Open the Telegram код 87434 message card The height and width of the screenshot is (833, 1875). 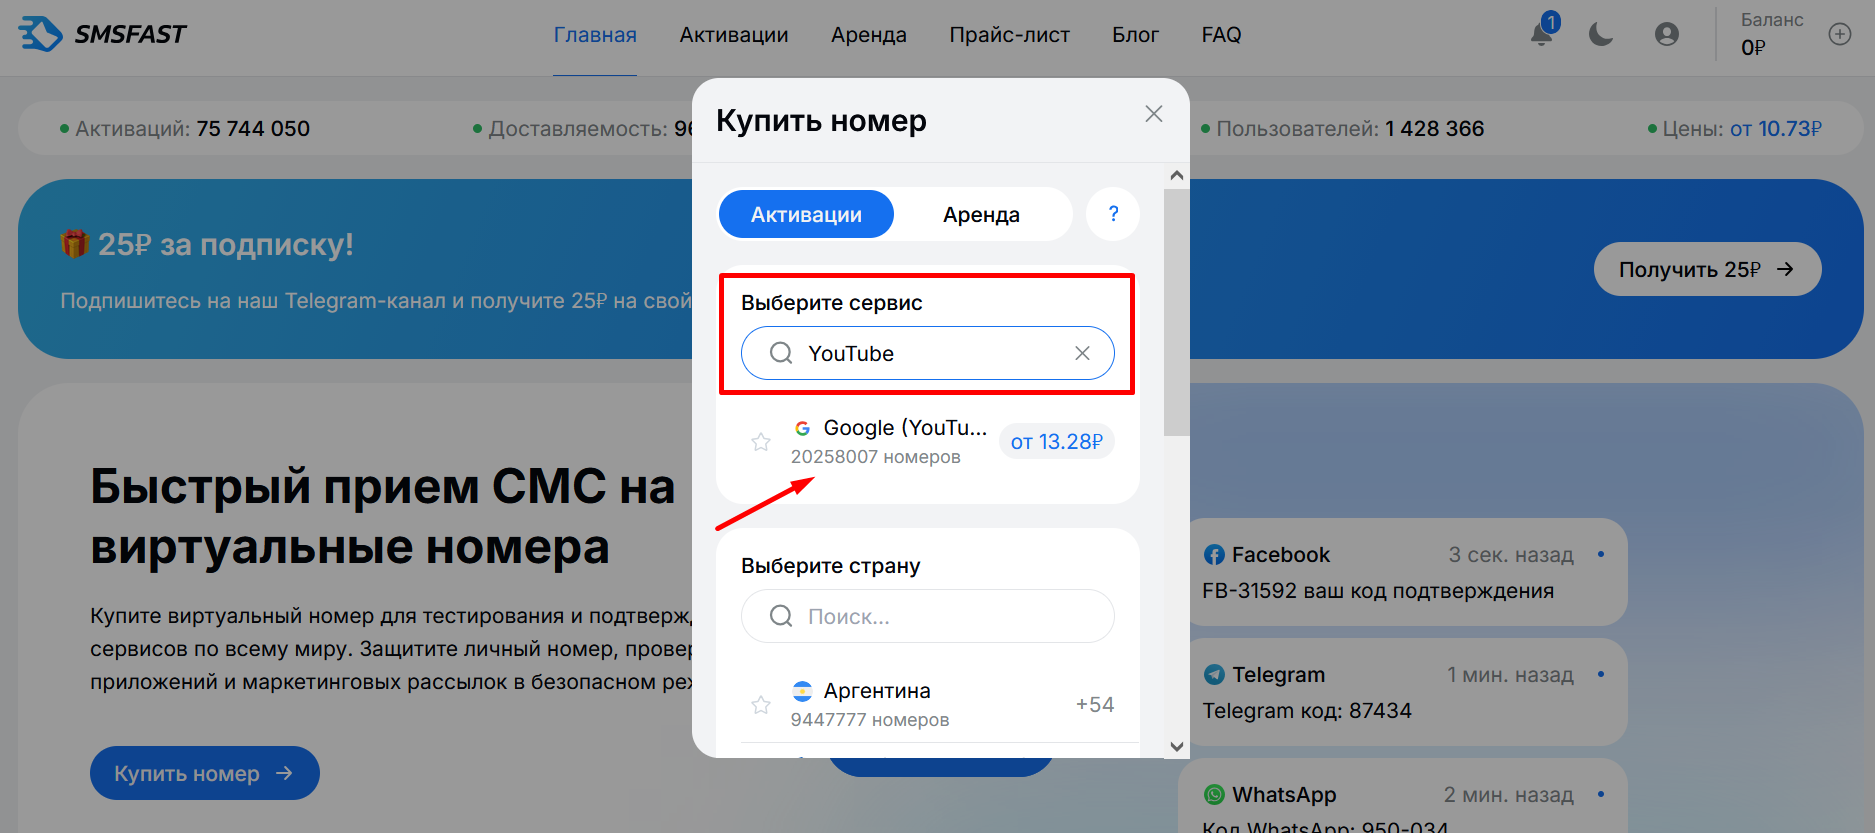[1403, 692]
